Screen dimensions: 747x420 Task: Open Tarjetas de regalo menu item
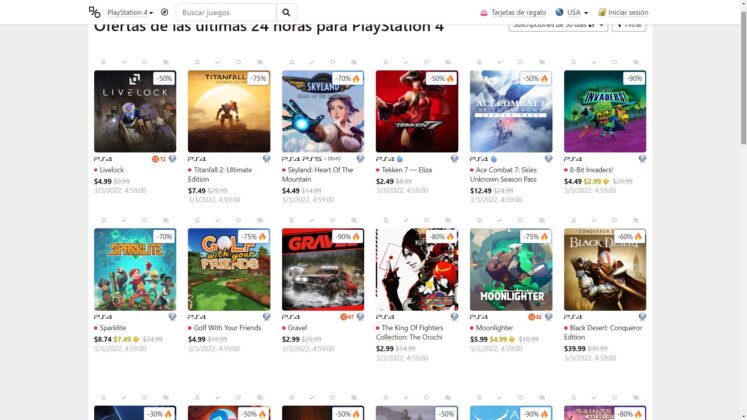point(513,12)
